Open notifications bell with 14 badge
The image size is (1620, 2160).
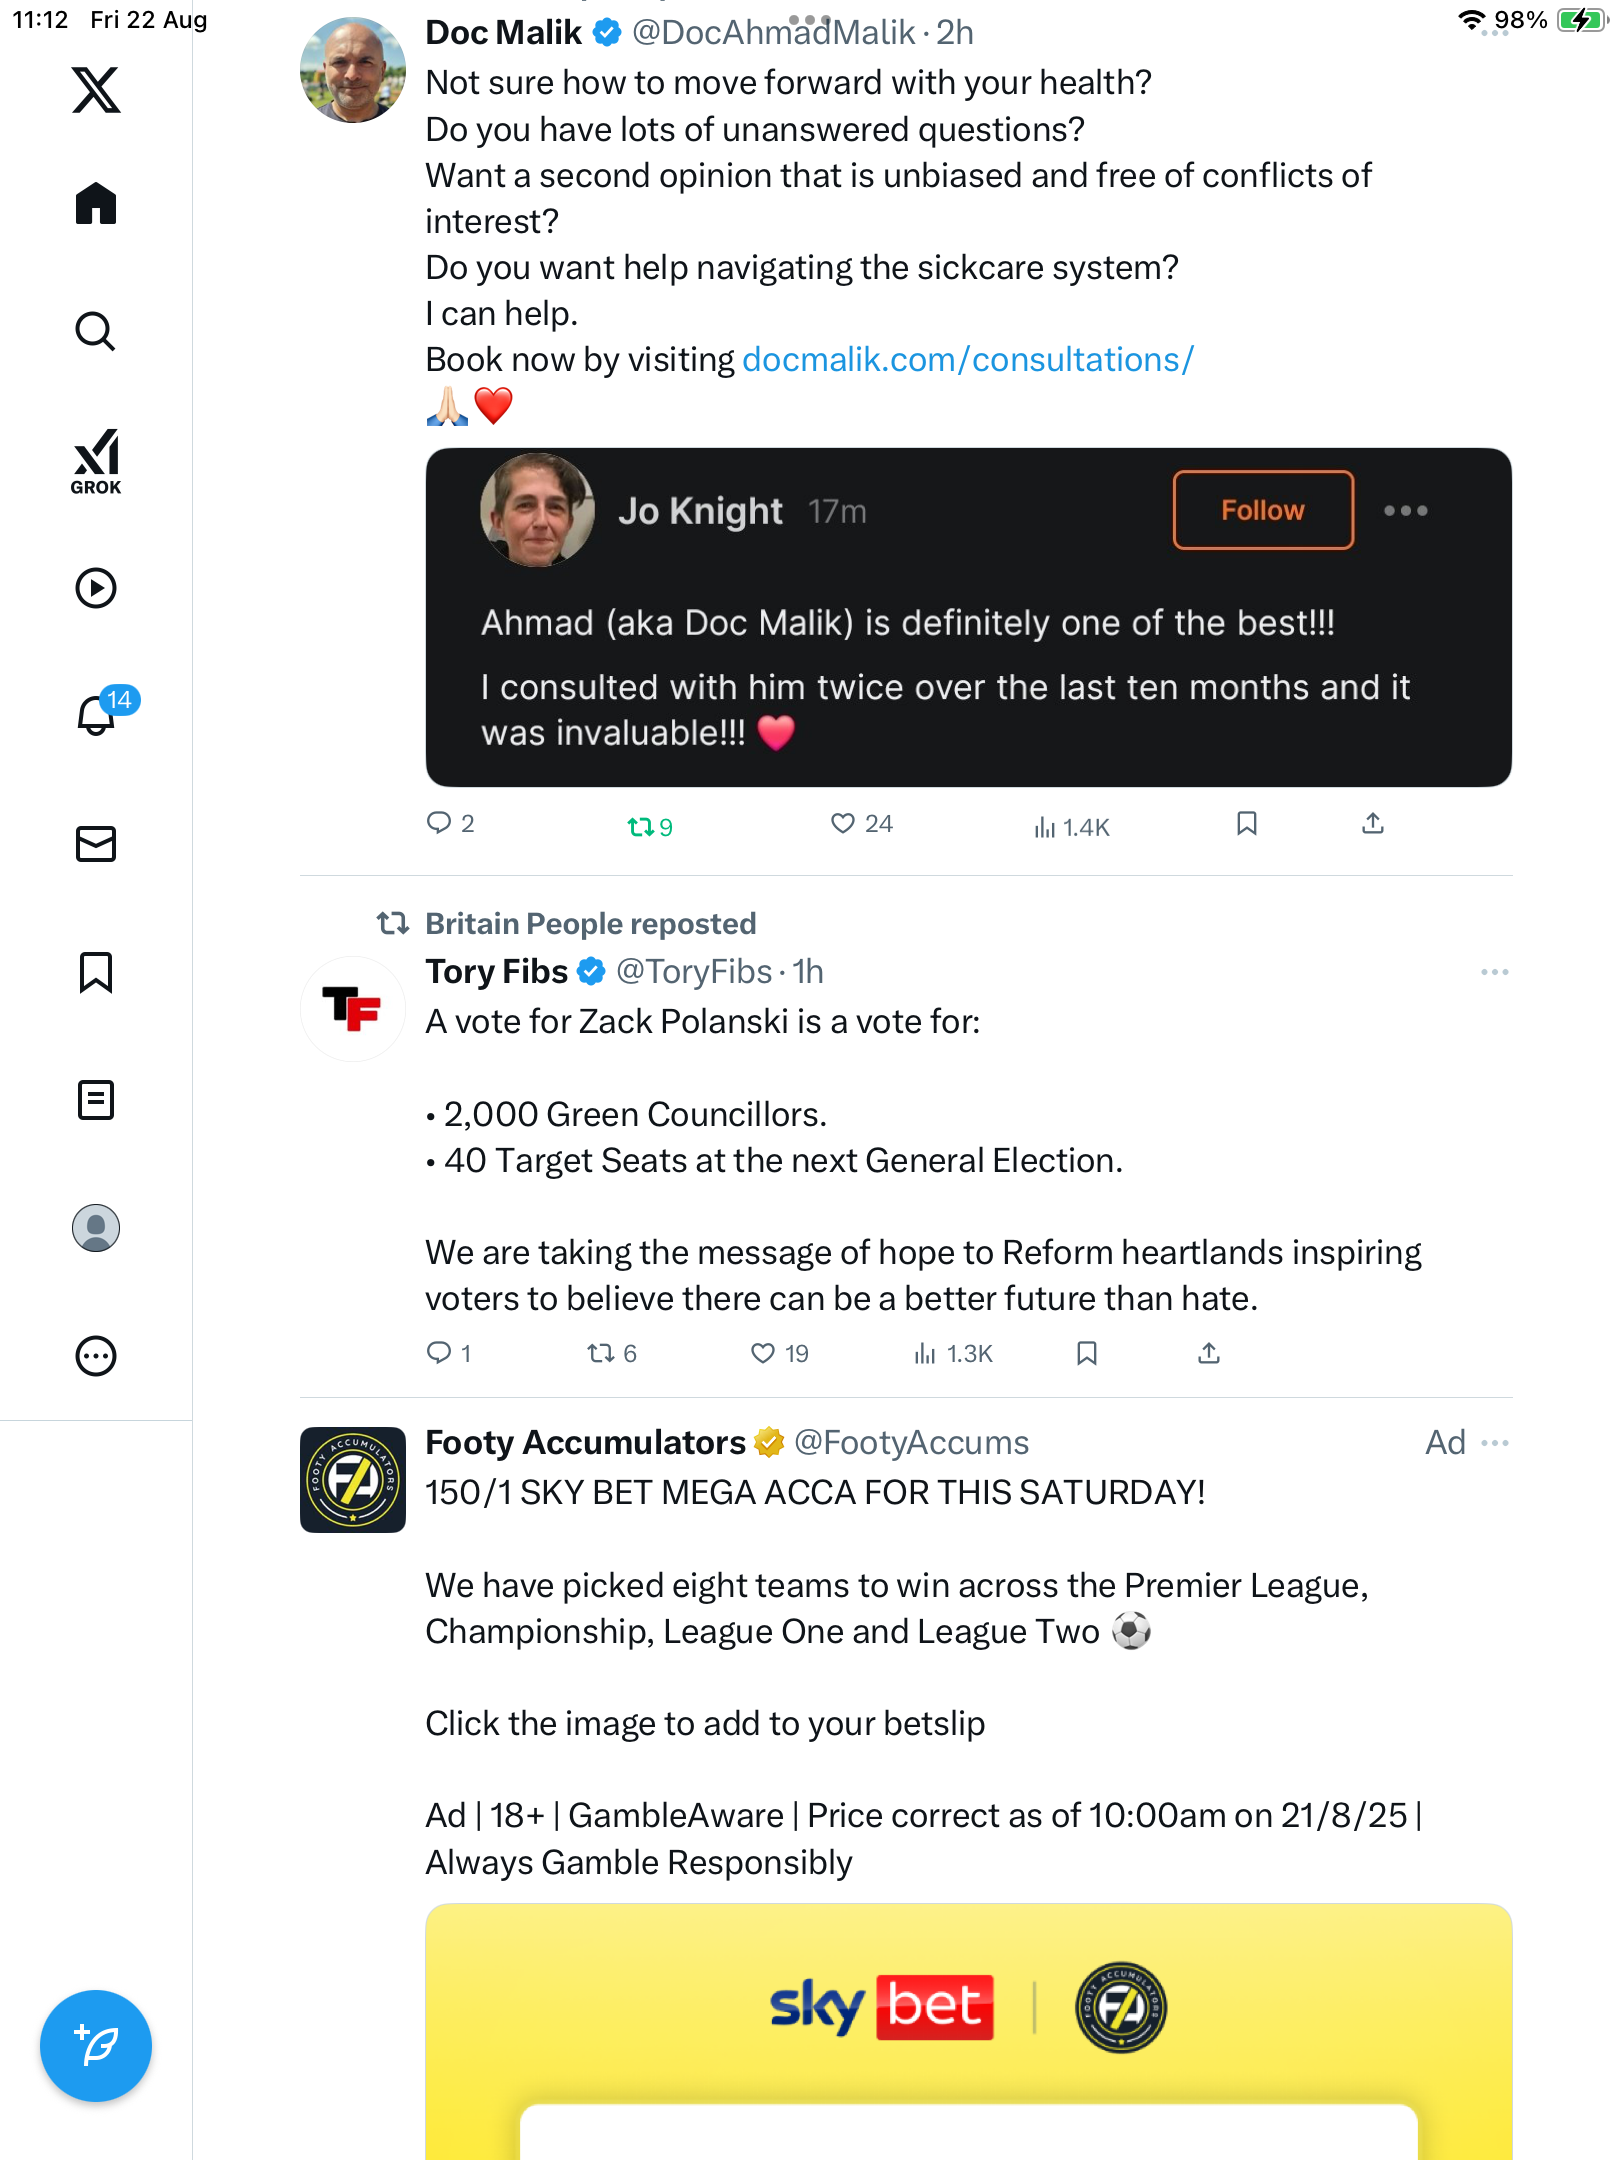(98, 715)
